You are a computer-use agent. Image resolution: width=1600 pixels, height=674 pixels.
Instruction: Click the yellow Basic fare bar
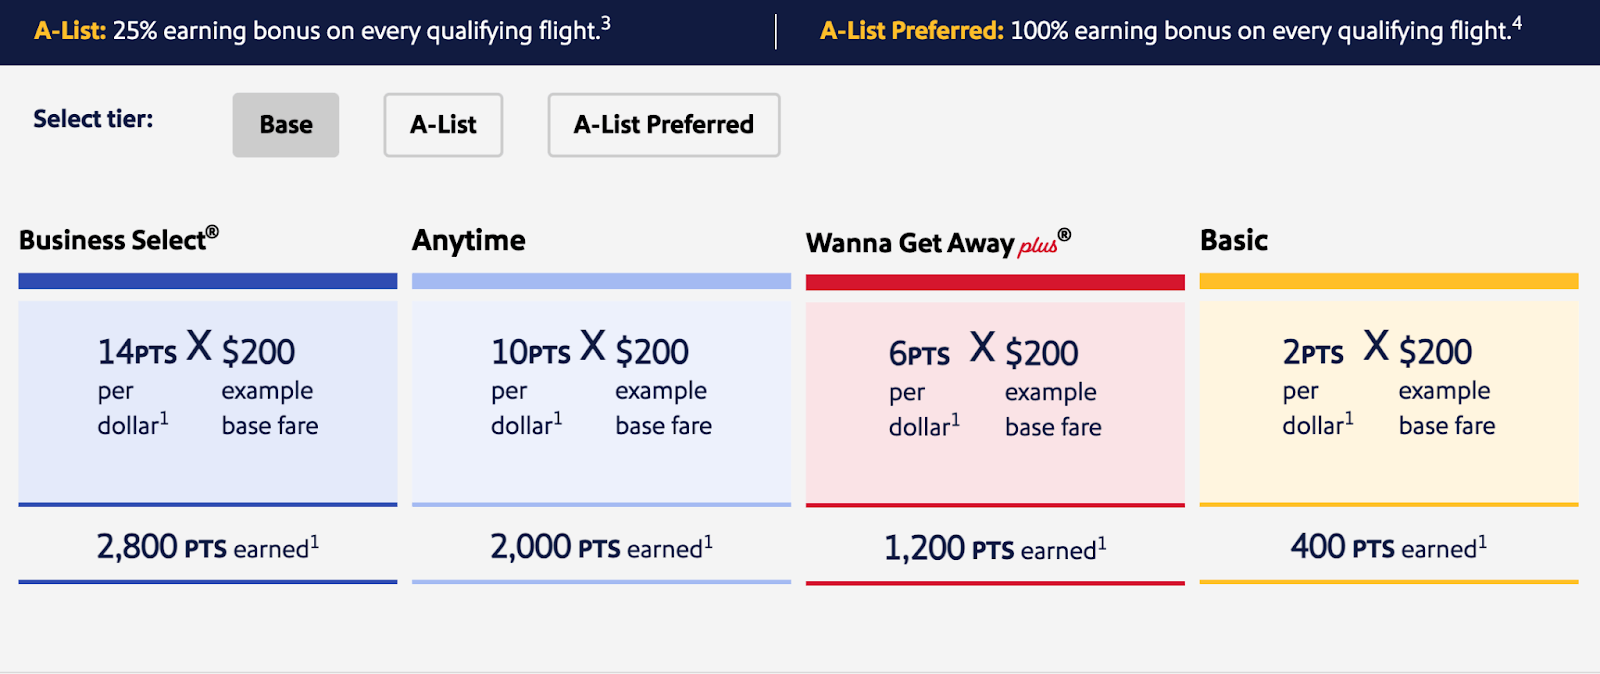1389,281
